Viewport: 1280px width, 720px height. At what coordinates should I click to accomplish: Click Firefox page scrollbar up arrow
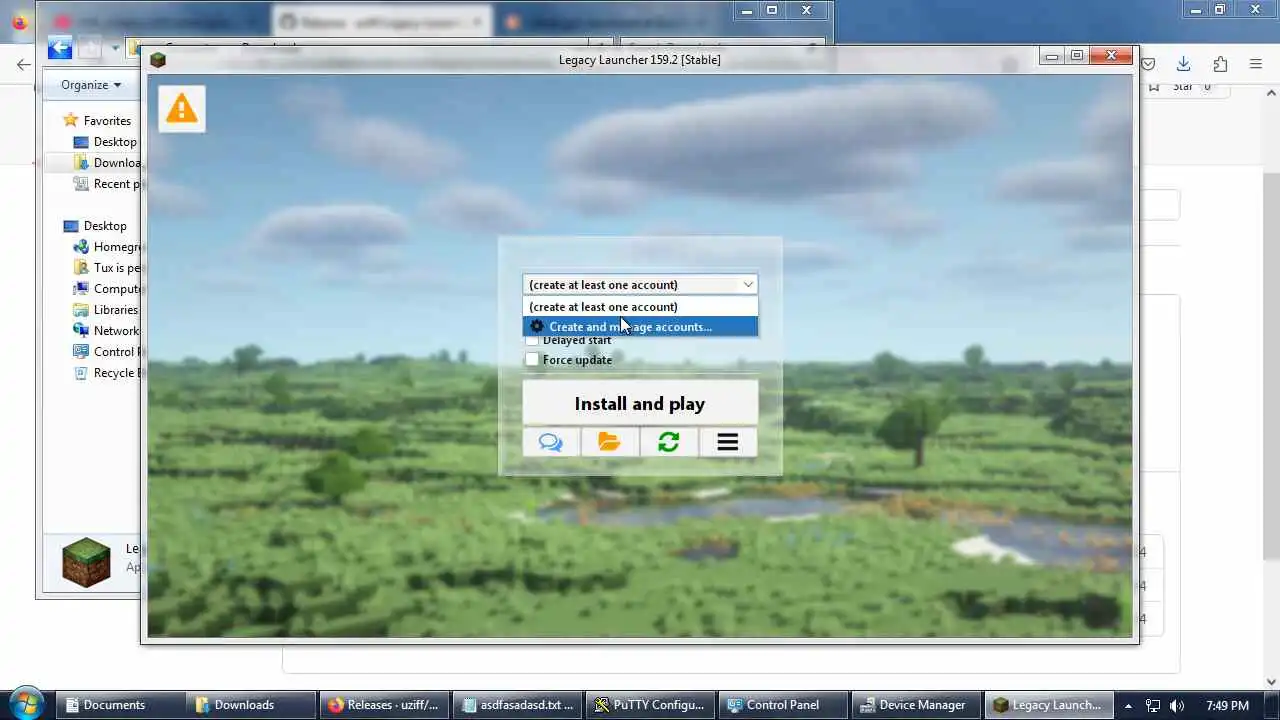(x=1271, y=92)
